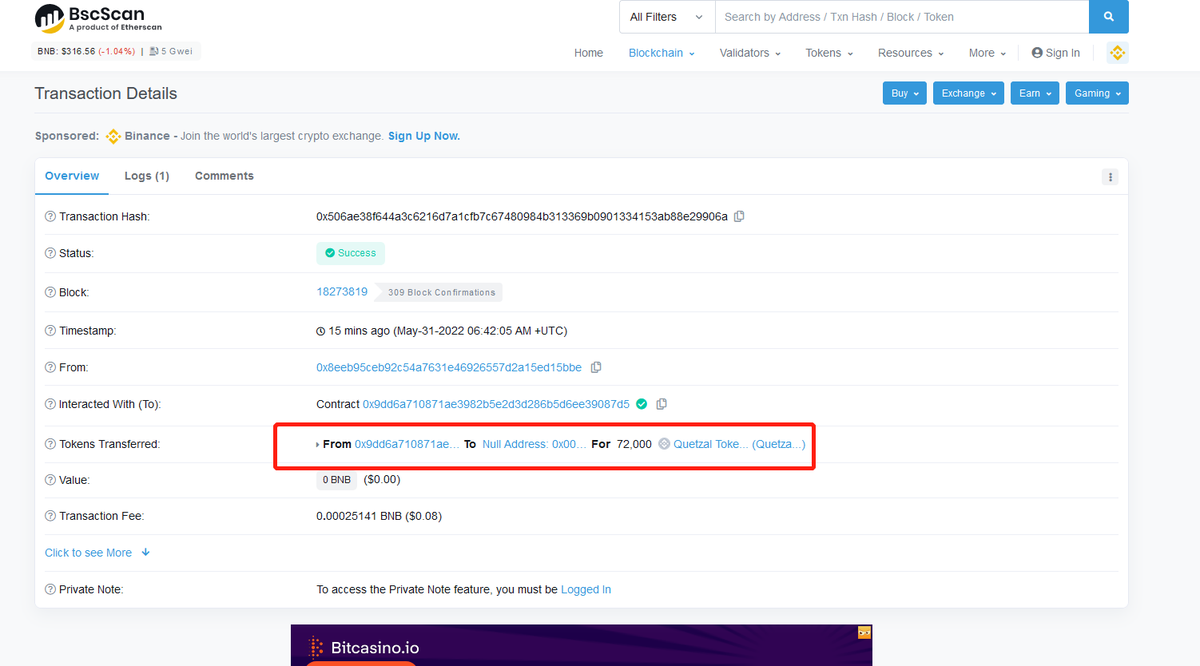Switch to the Overview tab
The width and height of the screenshot is (1200, 666).
click(72, 176)
